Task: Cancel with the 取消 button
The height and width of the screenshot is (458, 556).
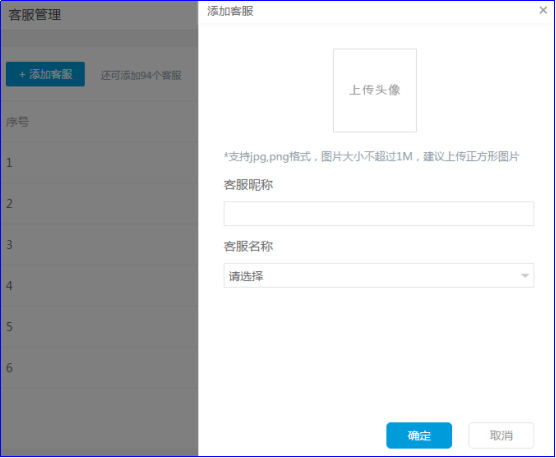Action: (x=501, y=435)
